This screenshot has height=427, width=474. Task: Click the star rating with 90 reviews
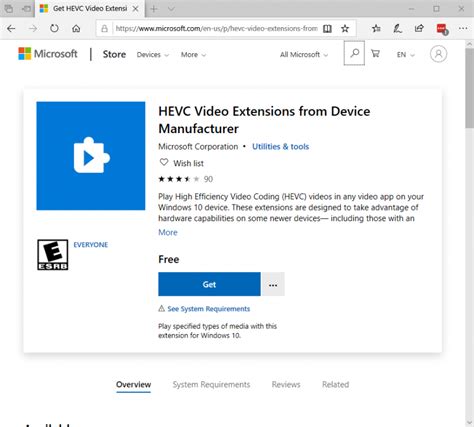point(185,179)
